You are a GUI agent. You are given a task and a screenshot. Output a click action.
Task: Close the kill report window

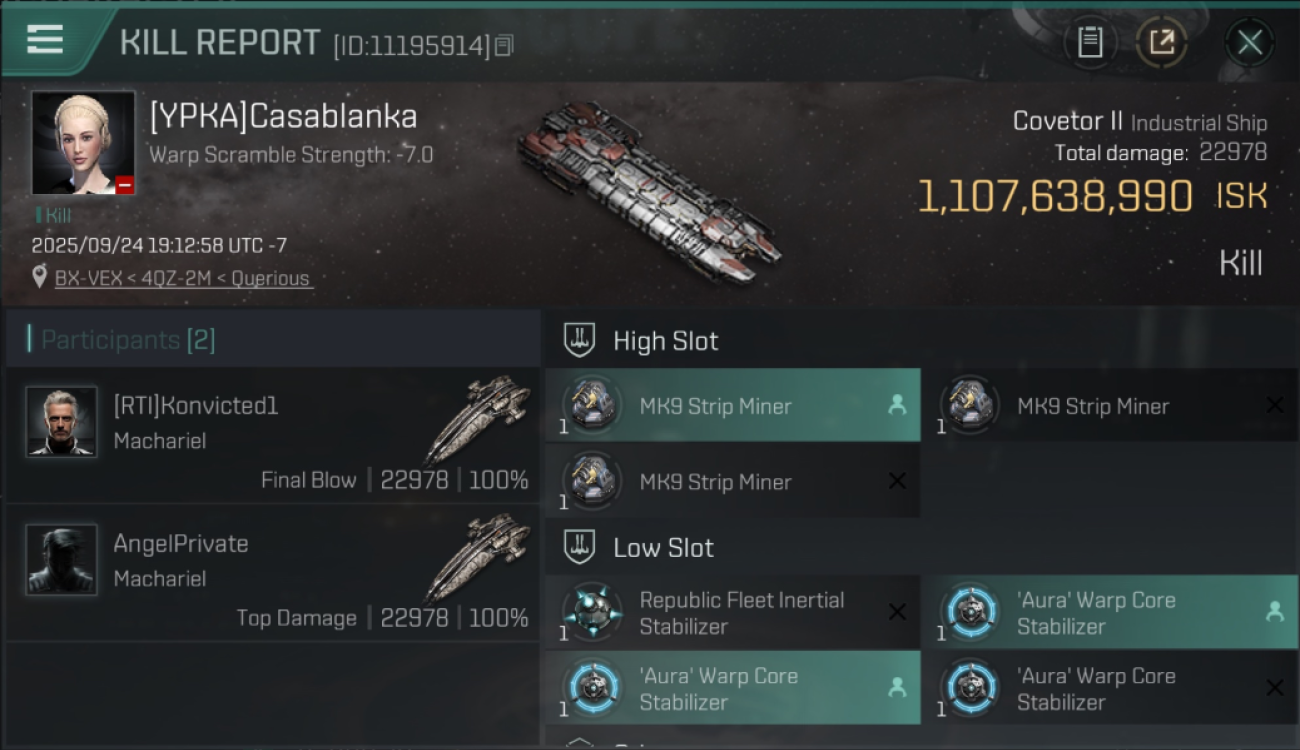coord(1249,42)
